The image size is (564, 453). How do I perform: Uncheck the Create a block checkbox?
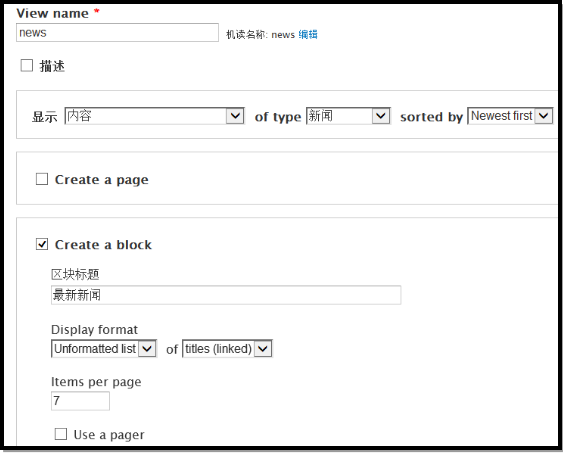[42, 244]
